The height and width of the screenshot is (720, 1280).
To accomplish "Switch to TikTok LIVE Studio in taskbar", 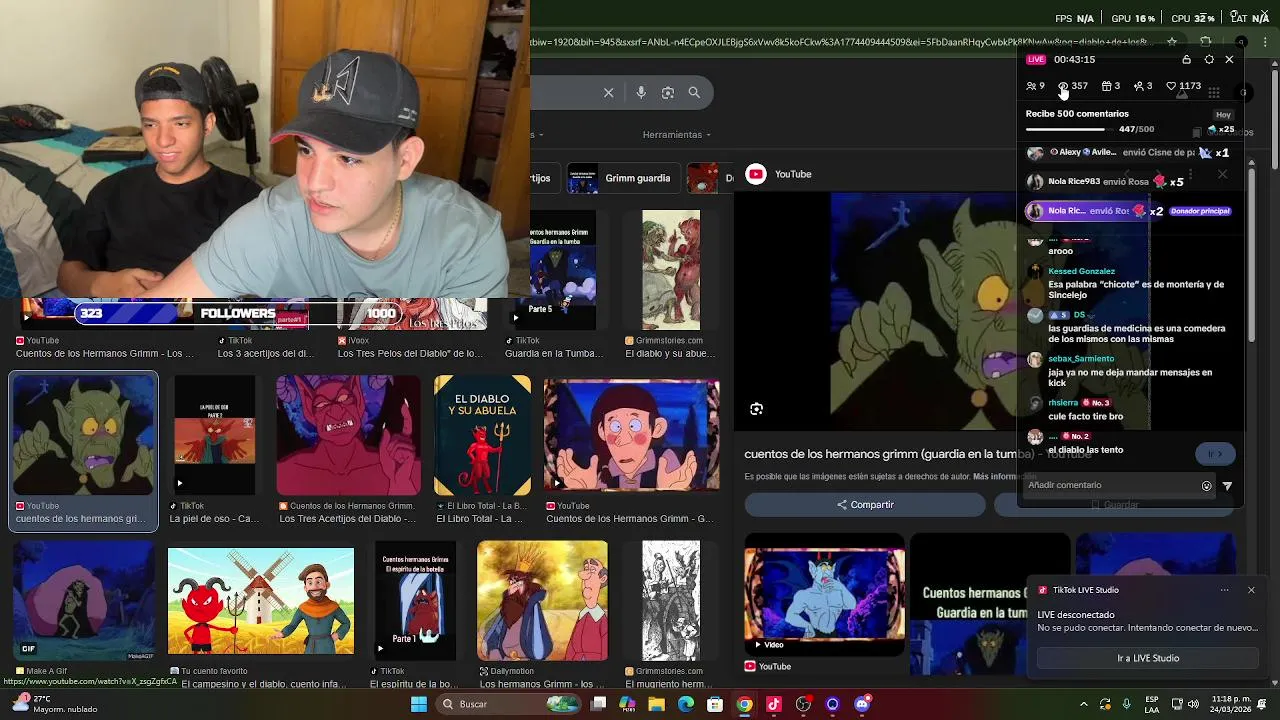I will tap(773, 704).
